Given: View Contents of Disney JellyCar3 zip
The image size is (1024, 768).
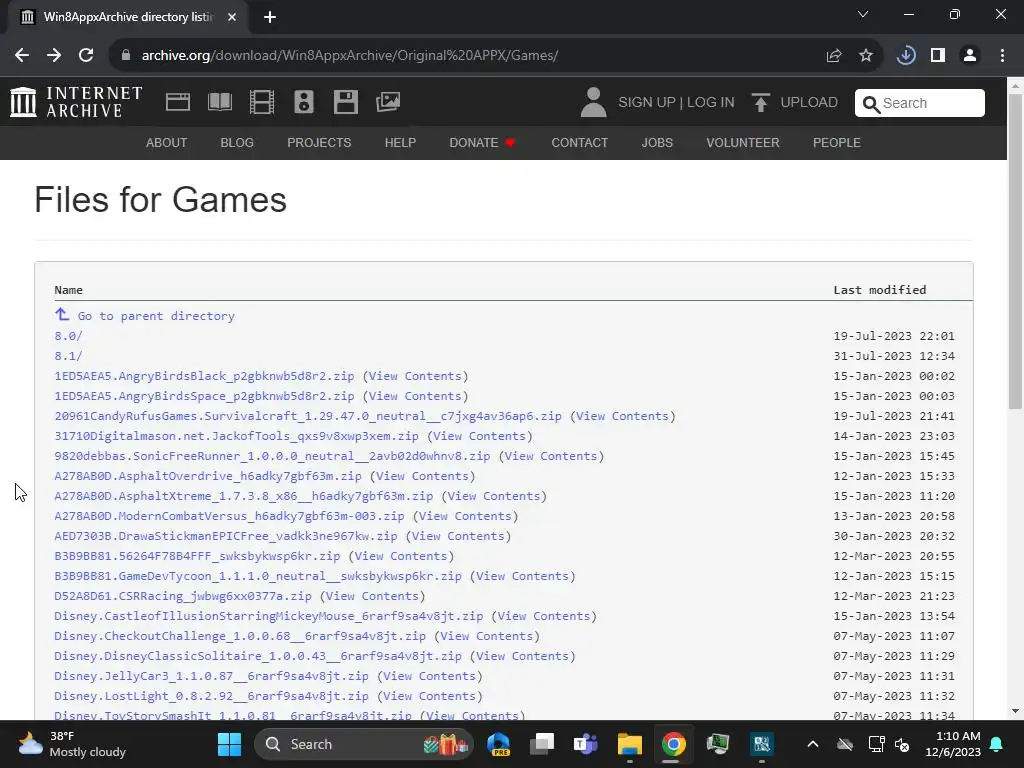Looking at the screenshot, I should [430, 677].
